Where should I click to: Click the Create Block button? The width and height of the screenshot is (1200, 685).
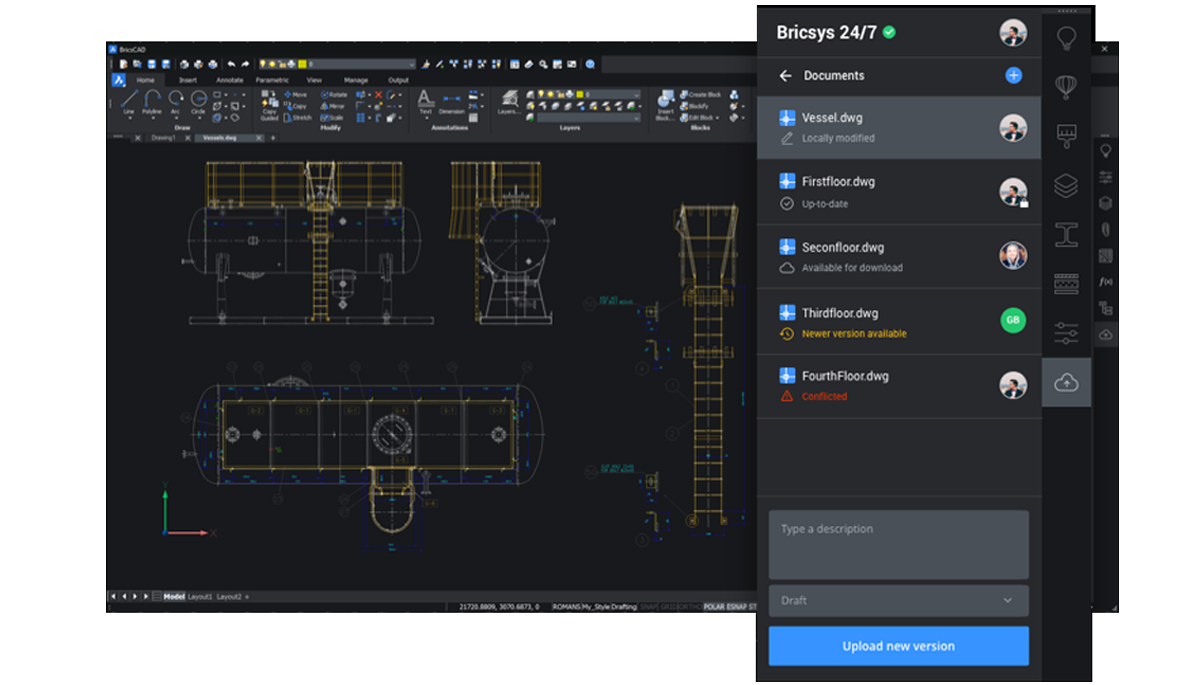[x=700, y=94]
